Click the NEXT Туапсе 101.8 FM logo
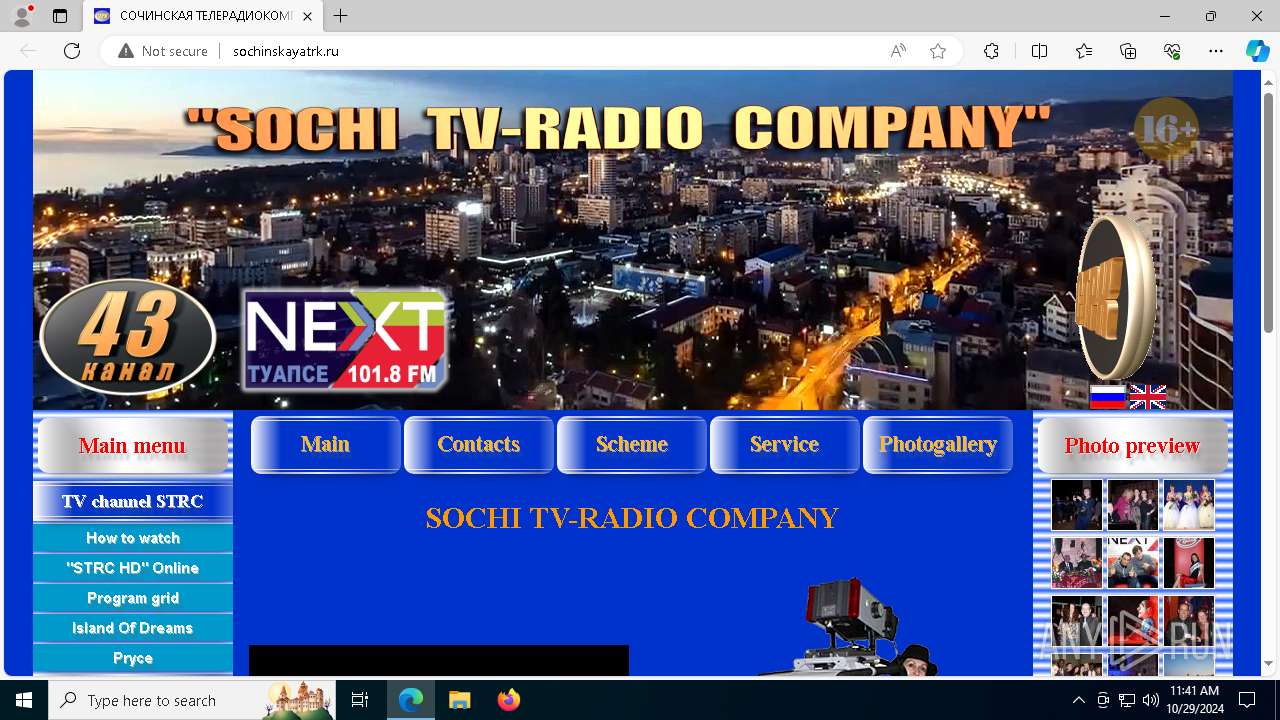 click(345, 341)
